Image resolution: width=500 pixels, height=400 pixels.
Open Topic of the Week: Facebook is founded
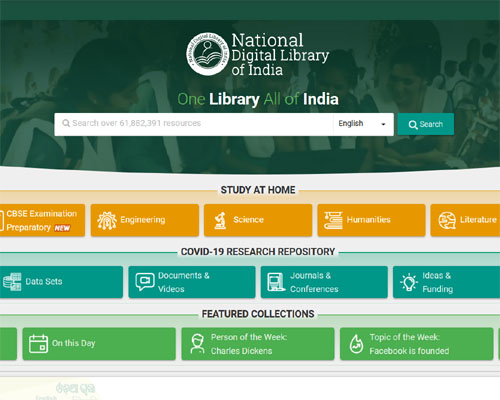(x=416, y=344)
